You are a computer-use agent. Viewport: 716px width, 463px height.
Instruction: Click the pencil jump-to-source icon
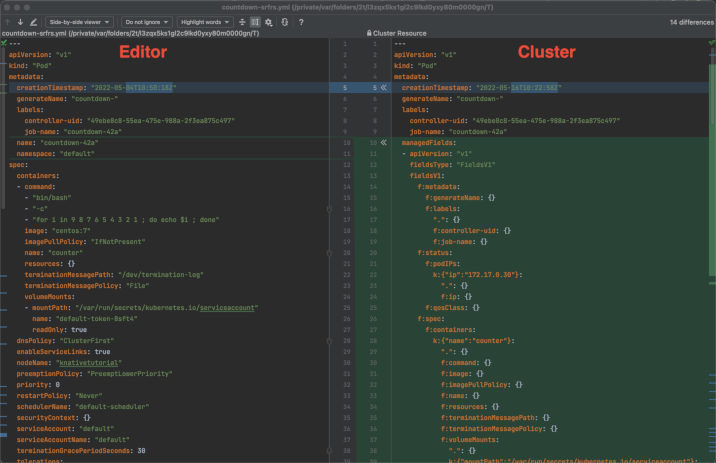pos(33,22)
